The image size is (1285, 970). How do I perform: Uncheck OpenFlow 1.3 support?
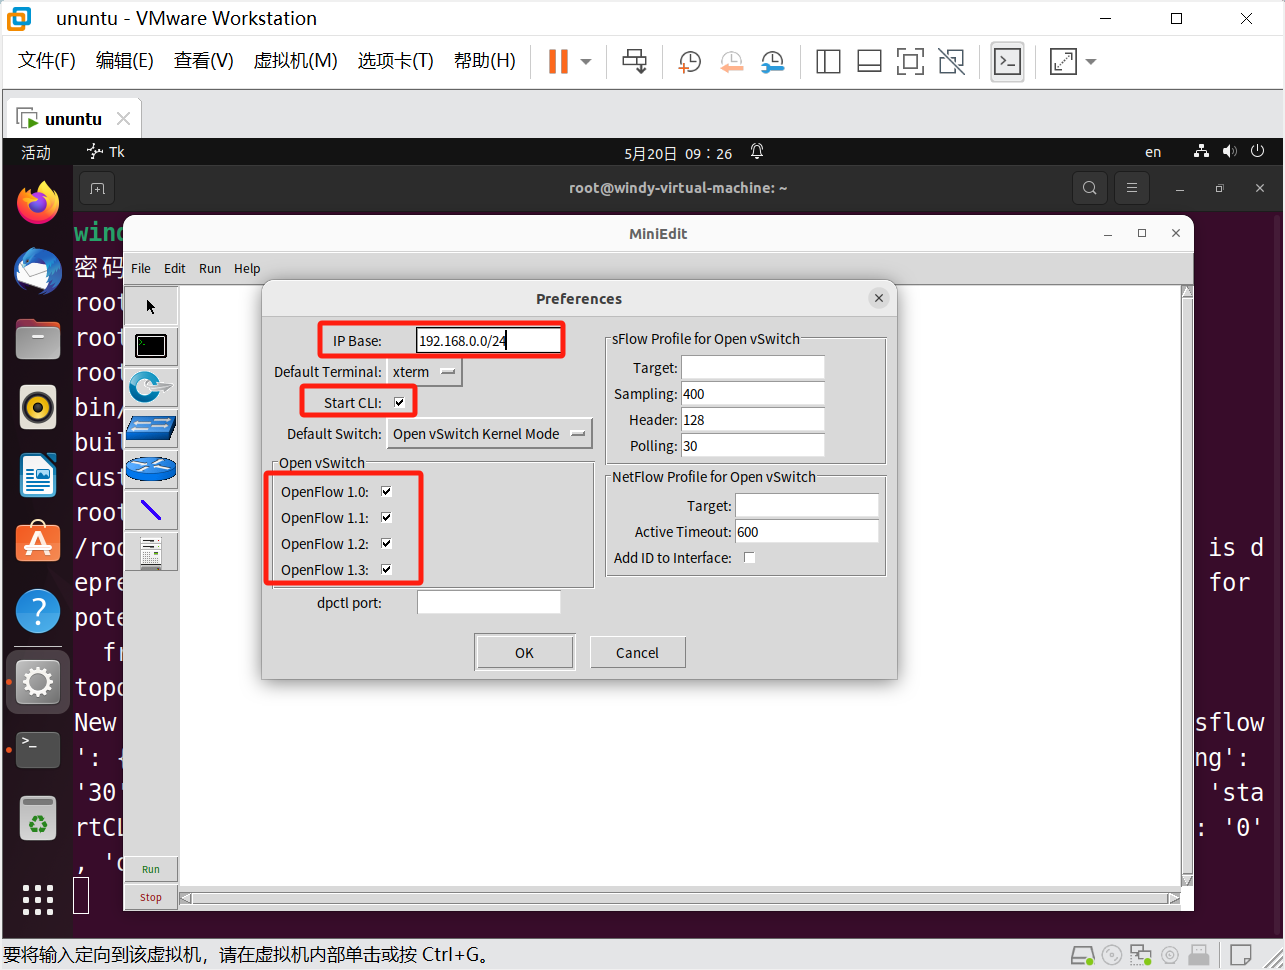(385, 569)
